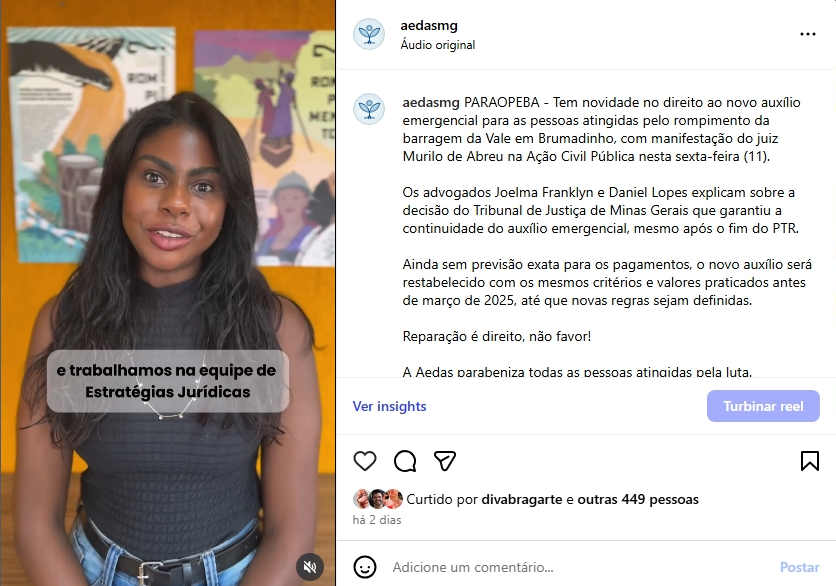
Task: Unmute the video with the speaker icon
Action: point(310,566)
